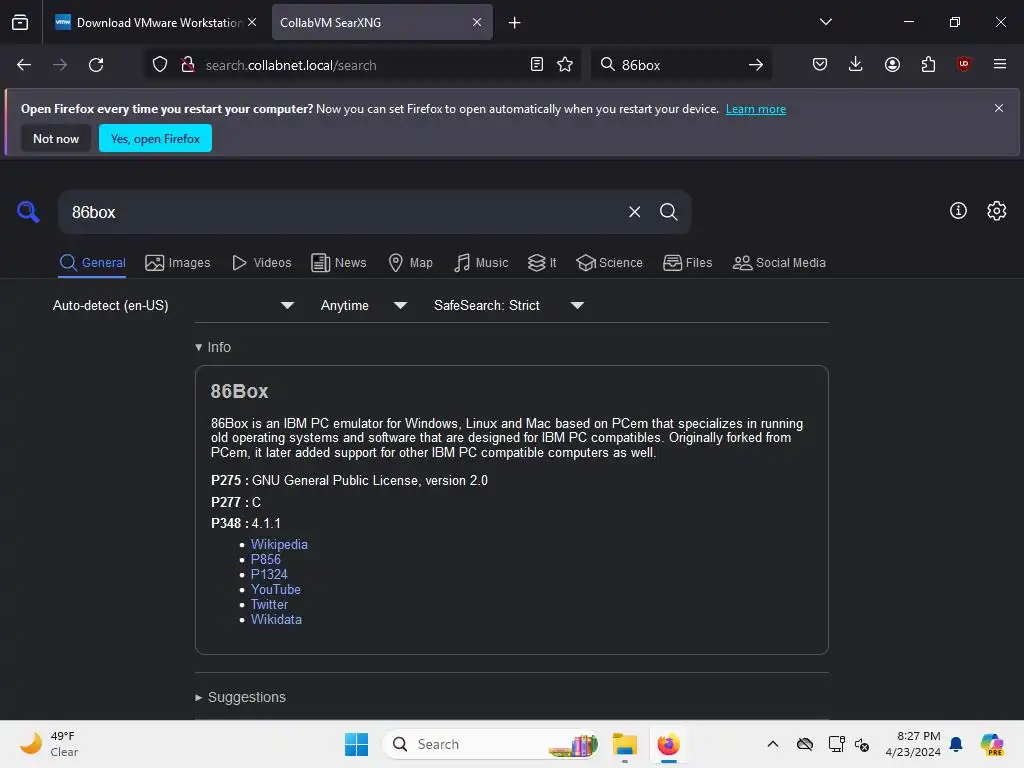Open uBlock Origin extension icon
The height and width of the screenshot is (768, 1024).
[x=963, y=64]
